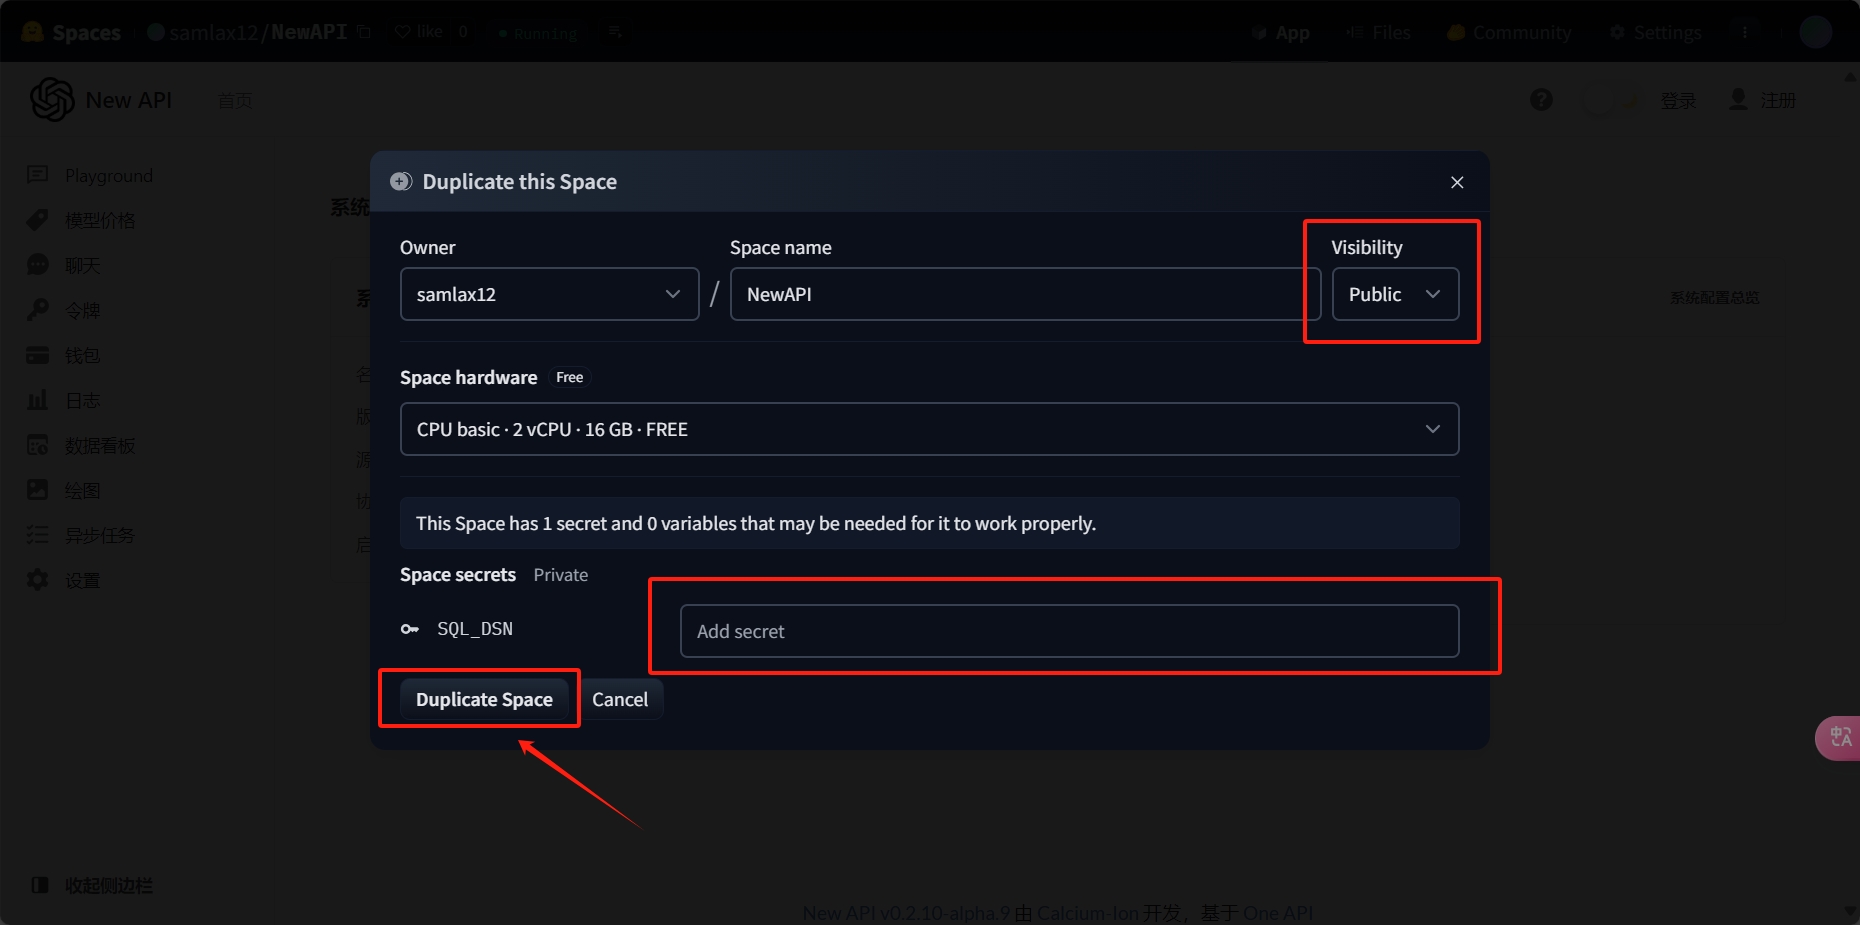Click the 系统配置总览 label

pyautogui.click(x=1714, y=298)
